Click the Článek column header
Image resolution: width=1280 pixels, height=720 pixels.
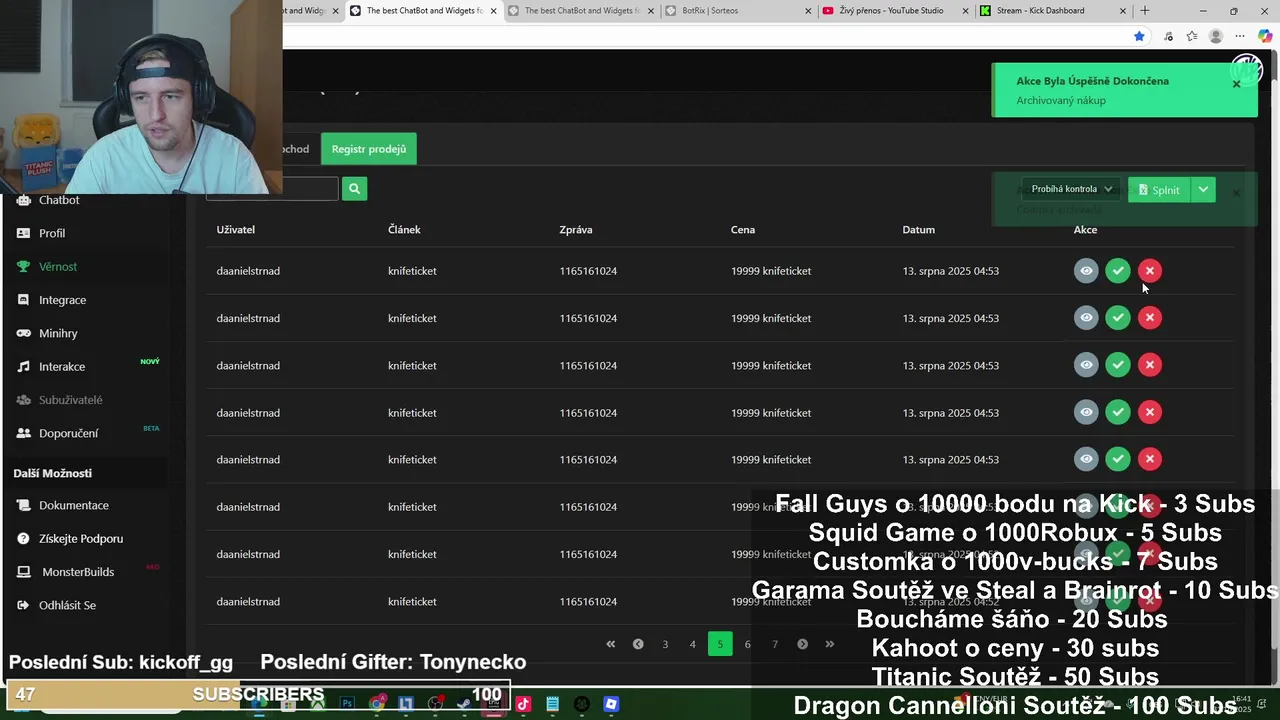tap(404, 230)
